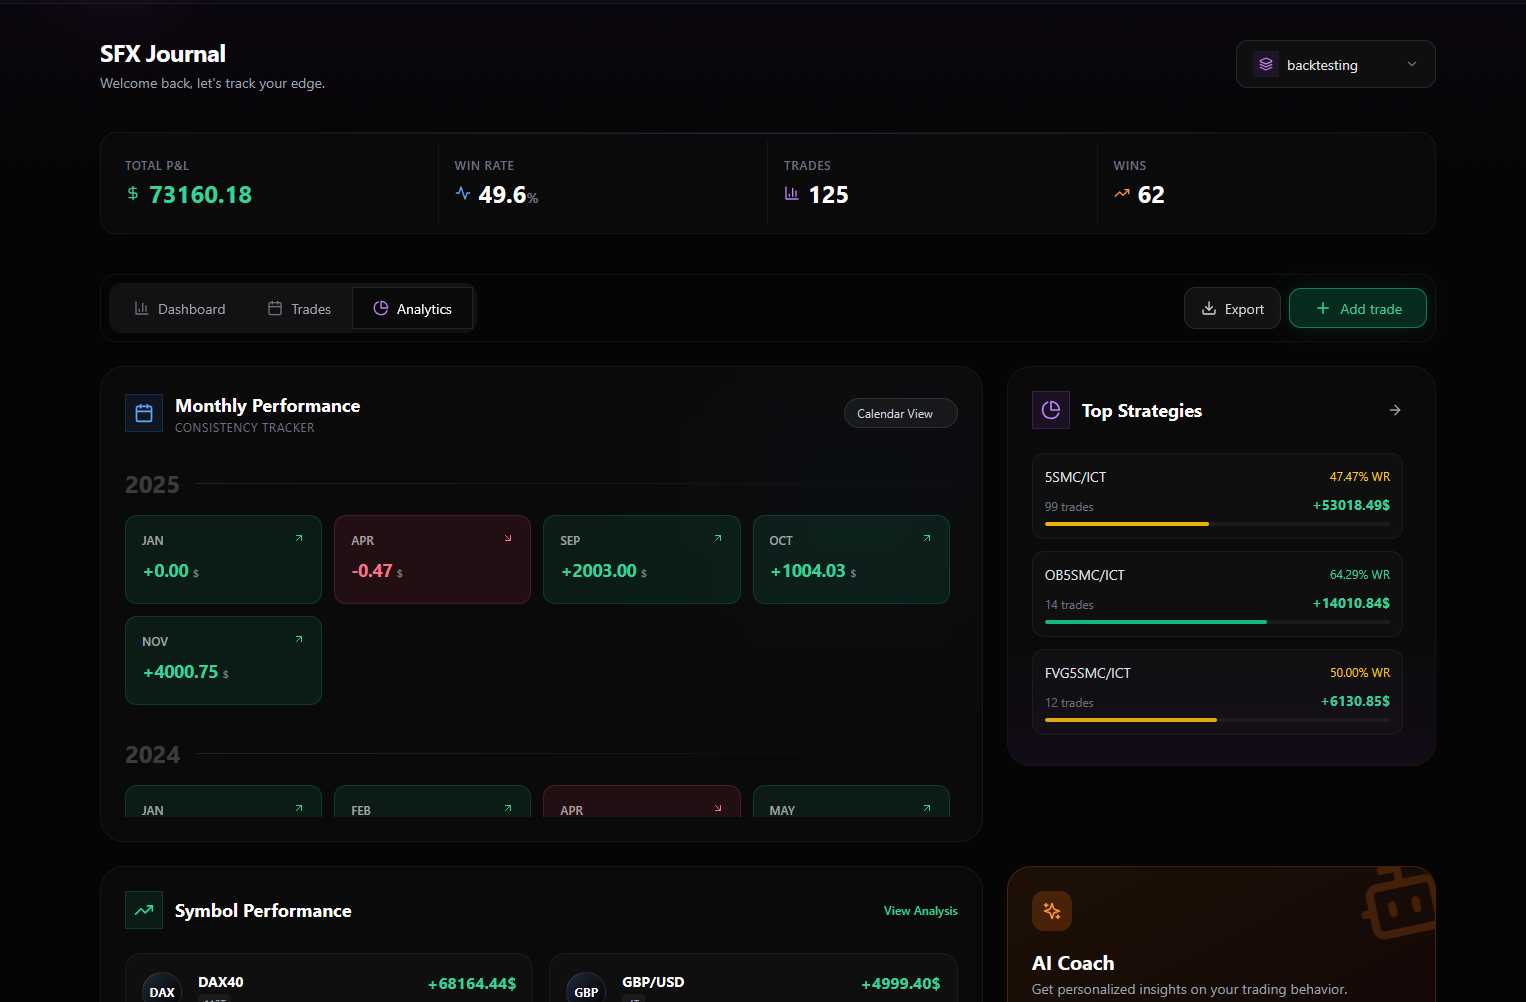Open Calendar View
The image size is (1526, 1002).
[x=899, y=413]
